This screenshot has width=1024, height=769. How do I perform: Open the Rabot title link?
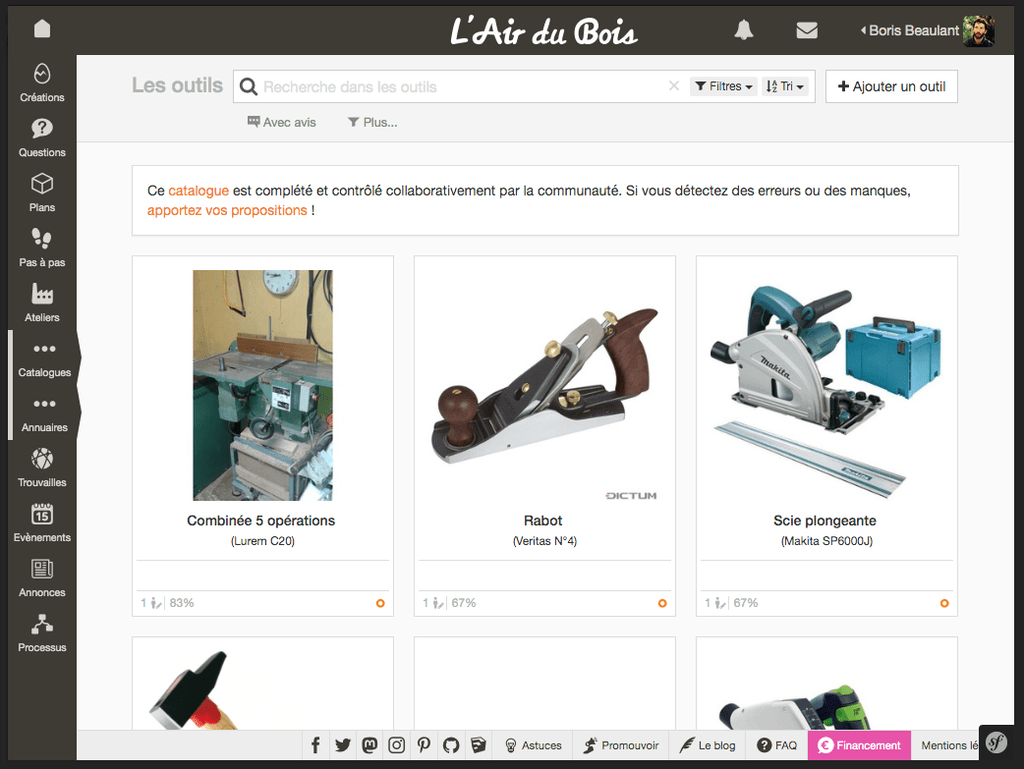pos(543,520)
